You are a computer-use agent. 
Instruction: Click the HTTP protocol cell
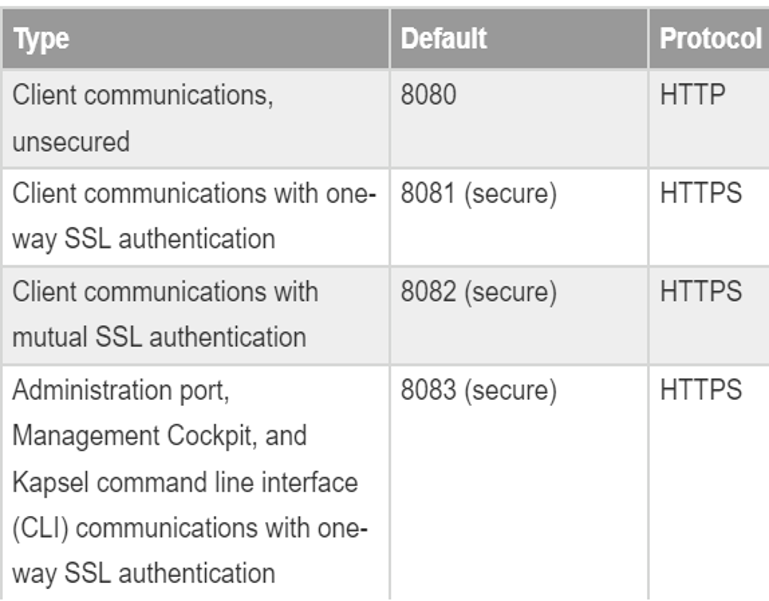[693, 97]
